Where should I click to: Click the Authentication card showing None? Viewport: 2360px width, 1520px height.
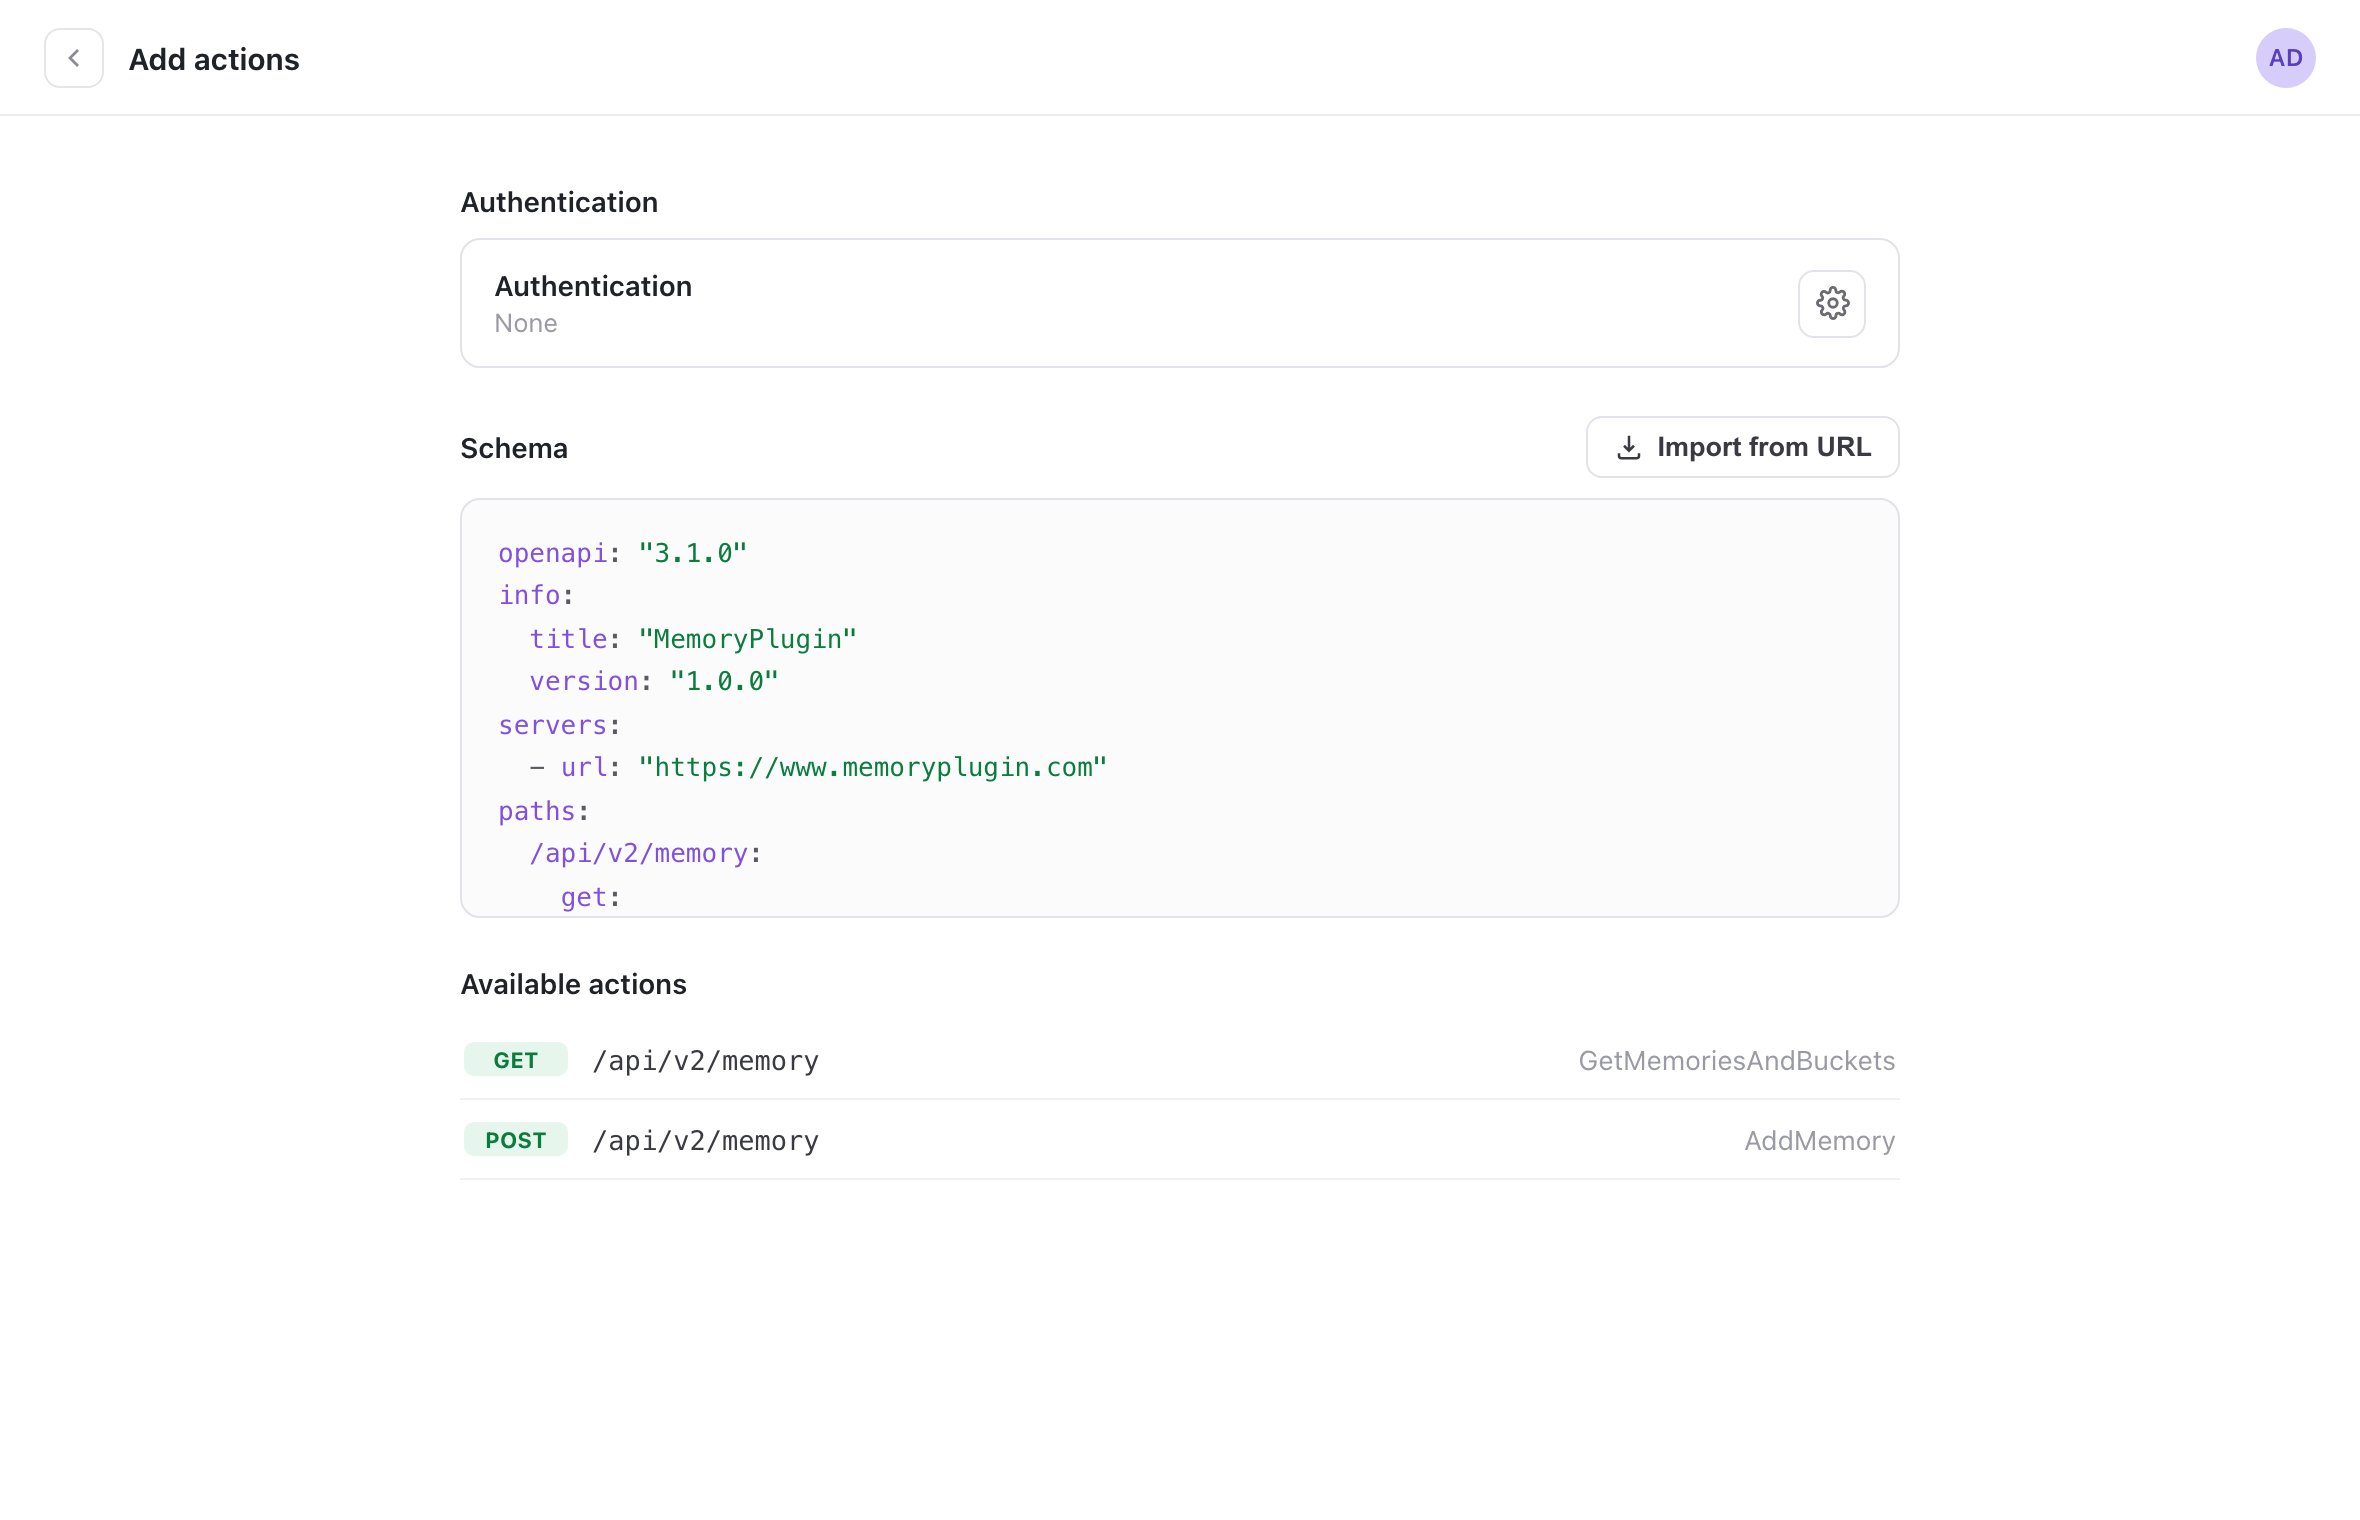pyautogui.click(x=1180, y=303)
